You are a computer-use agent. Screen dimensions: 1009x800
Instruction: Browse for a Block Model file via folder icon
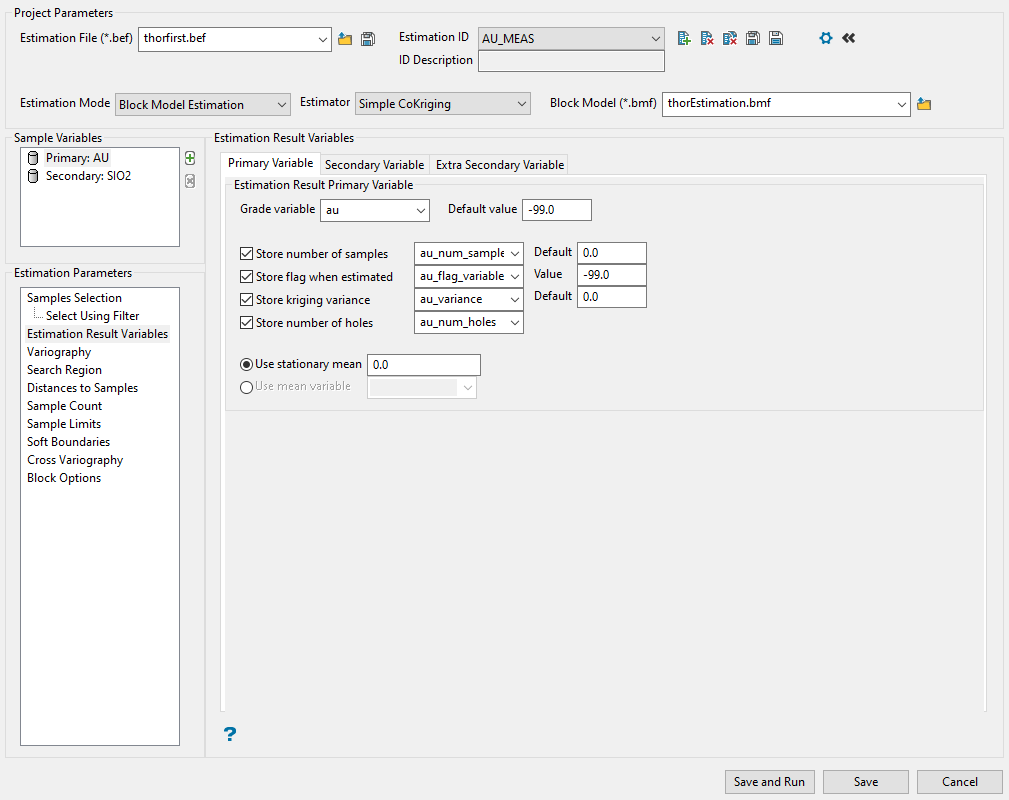924,104
